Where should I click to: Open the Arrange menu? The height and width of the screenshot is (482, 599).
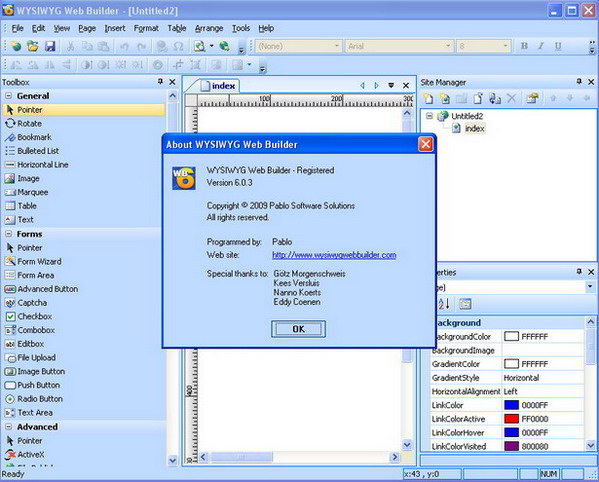pyautogui.click(x=209, y=28)
